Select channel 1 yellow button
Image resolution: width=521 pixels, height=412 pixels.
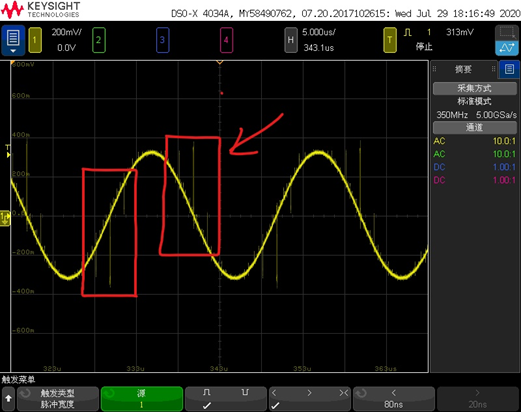pos(35,40)
